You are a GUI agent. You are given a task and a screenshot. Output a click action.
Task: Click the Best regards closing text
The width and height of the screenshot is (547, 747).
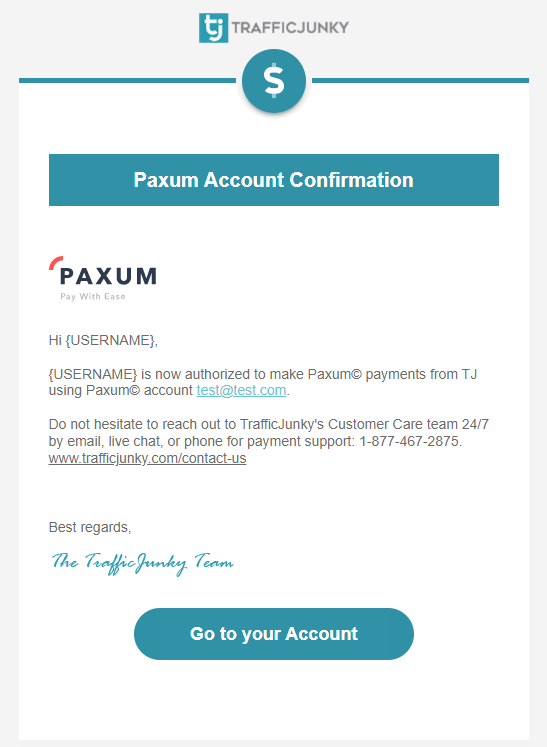[x=90, y=527]
